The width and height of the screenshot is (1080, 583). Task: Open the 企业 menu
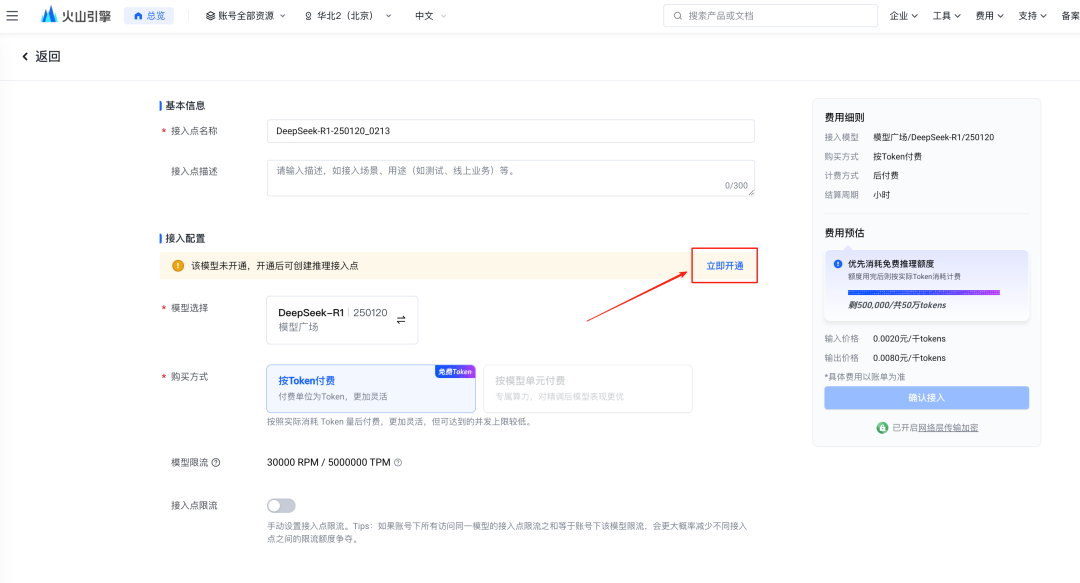click(904, 15)
